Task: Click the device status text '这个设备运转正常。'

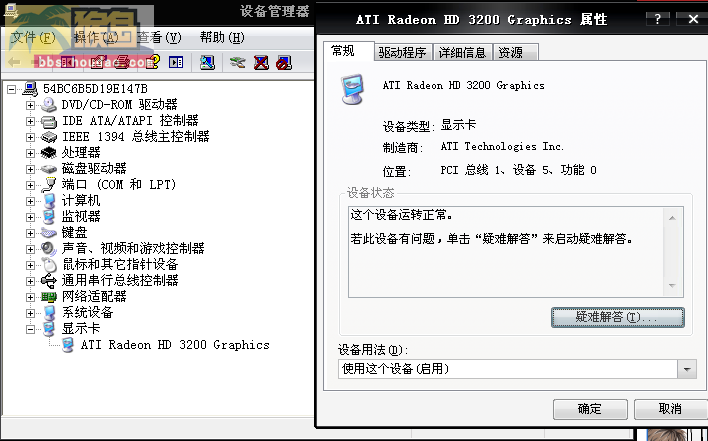Action: pyautogui.click(x=402, y=215)
